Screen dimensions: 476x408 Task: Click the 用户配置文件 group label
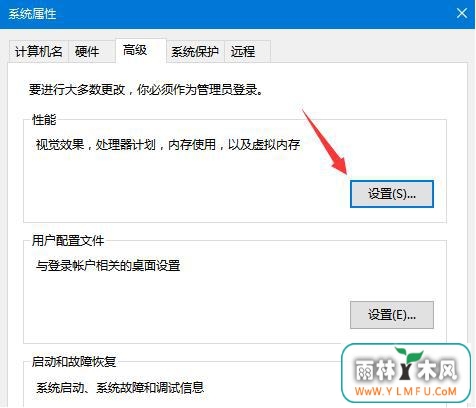[x=68, y=241]
